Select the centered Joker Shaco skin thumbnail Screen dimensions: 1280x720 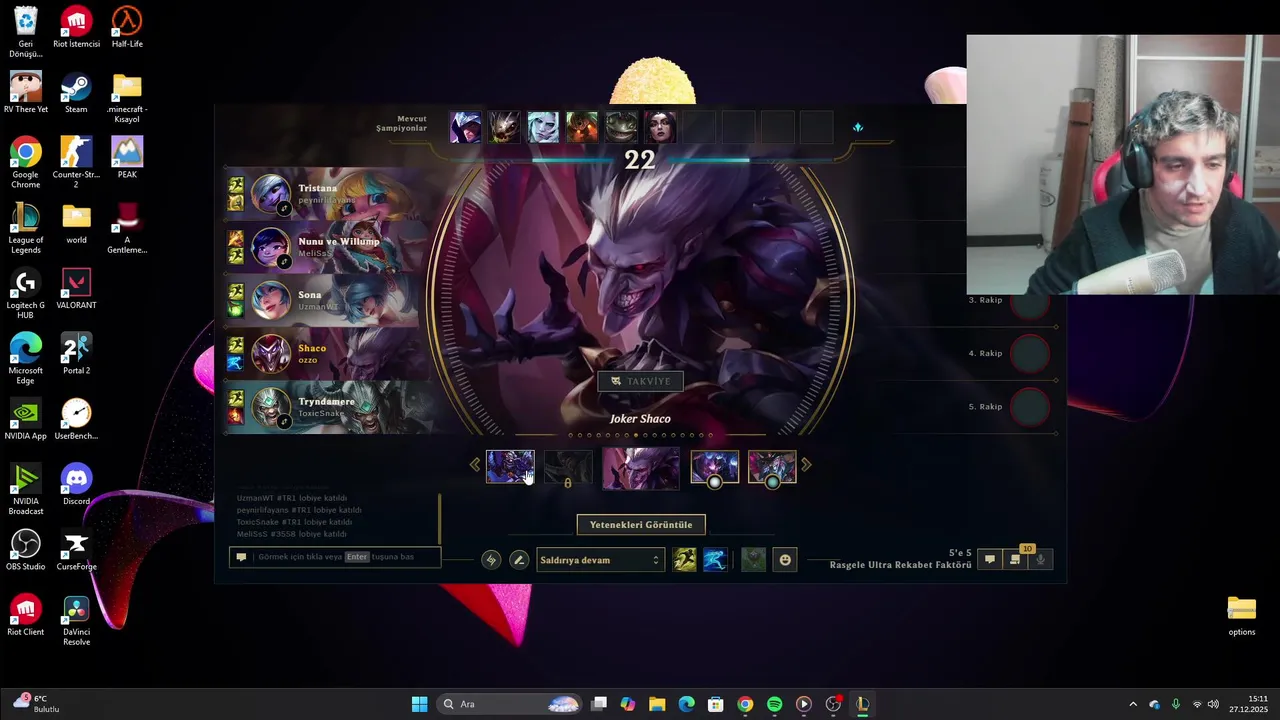[640, 468]
